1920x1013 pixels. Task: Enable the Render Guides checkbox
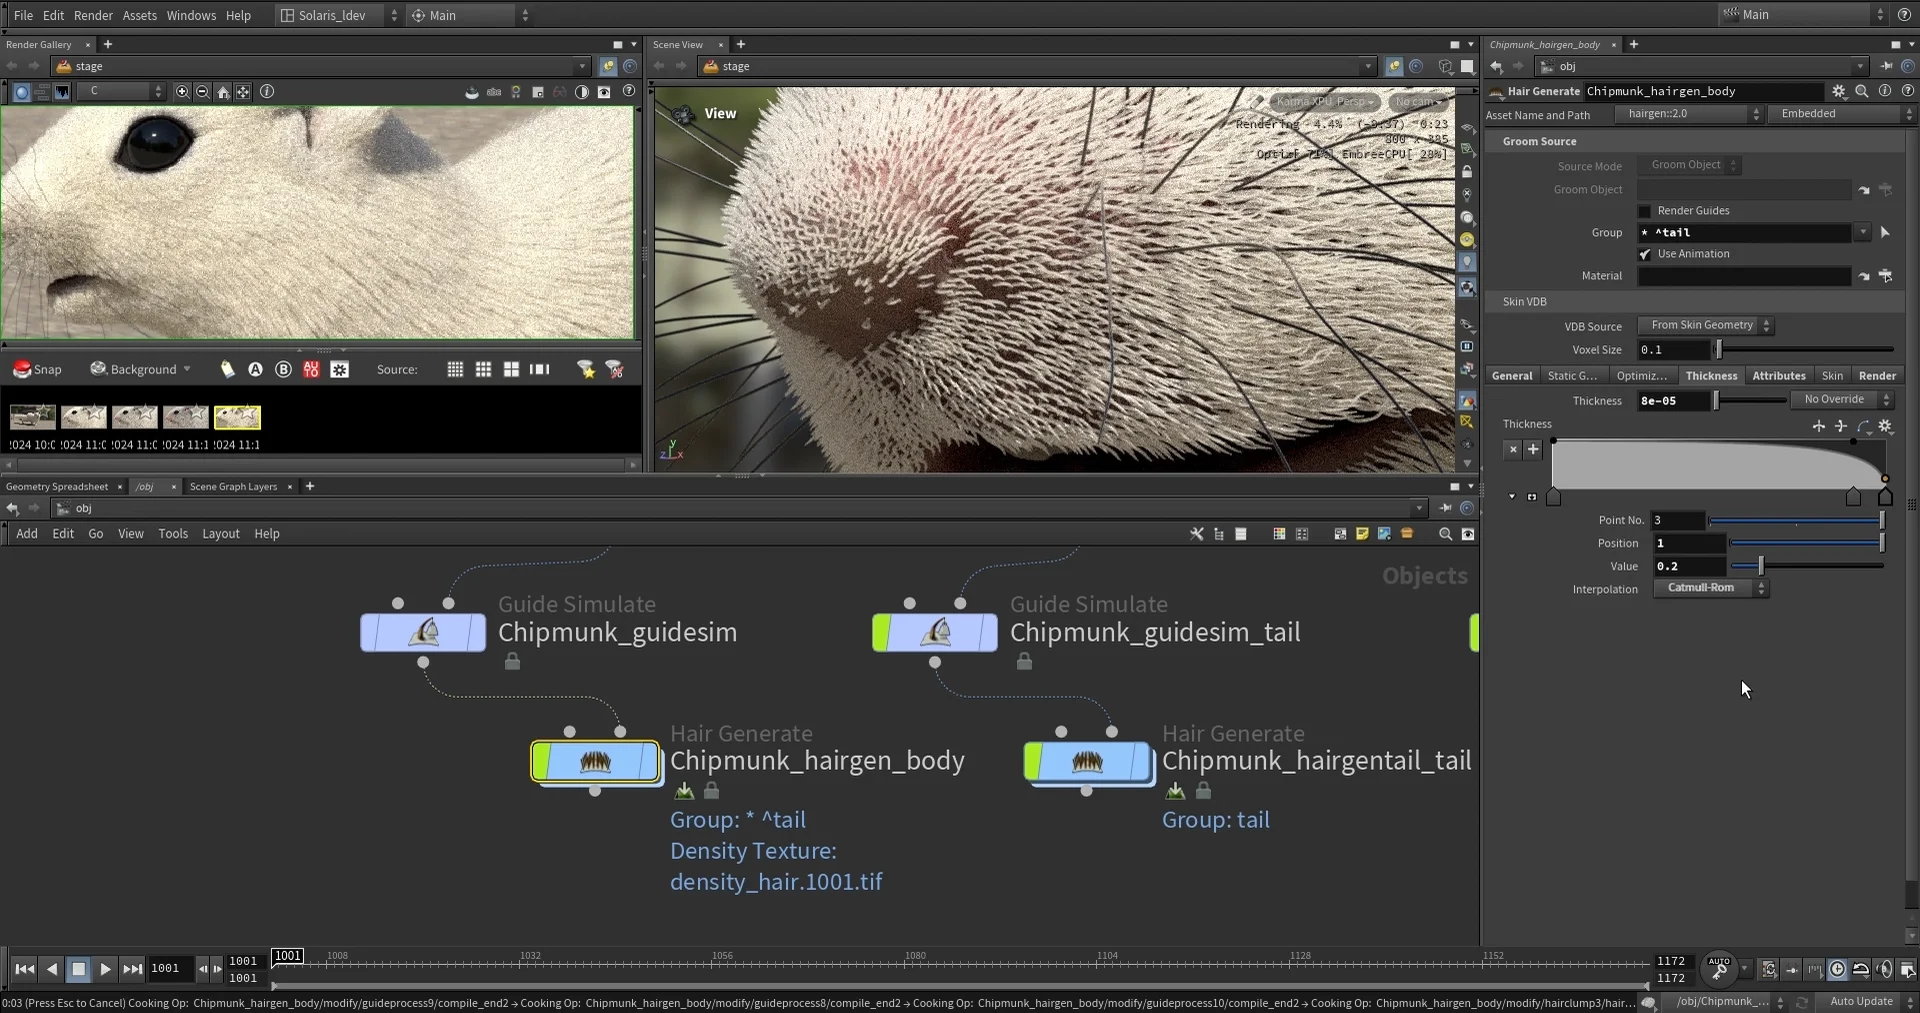pyautogui.click(x=1645, y=211)
